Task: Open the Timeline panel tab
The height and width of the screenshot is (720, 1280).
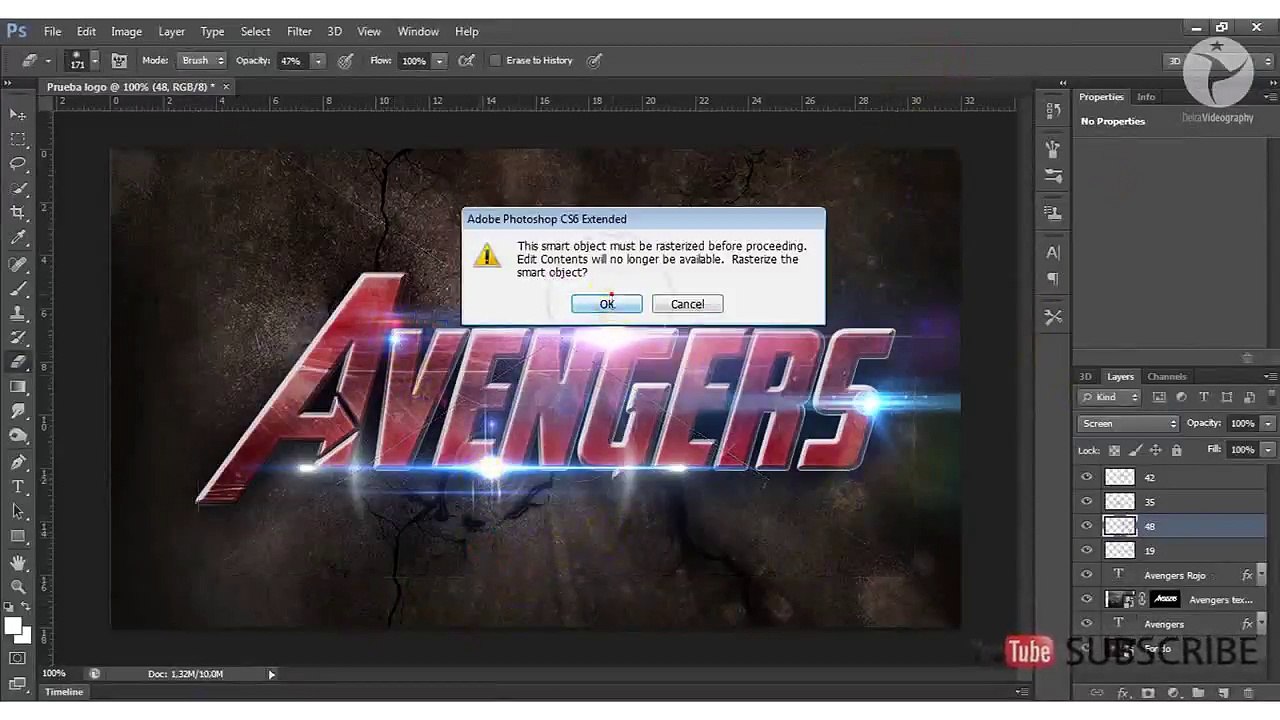Action: click(x=64, y=692)
